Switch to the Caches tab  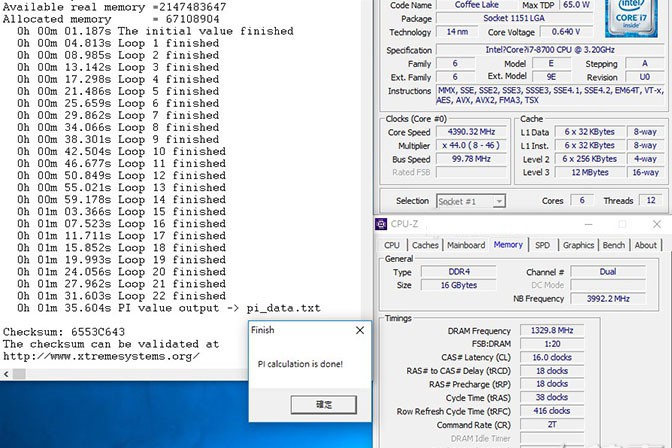(x=425, y=245)
